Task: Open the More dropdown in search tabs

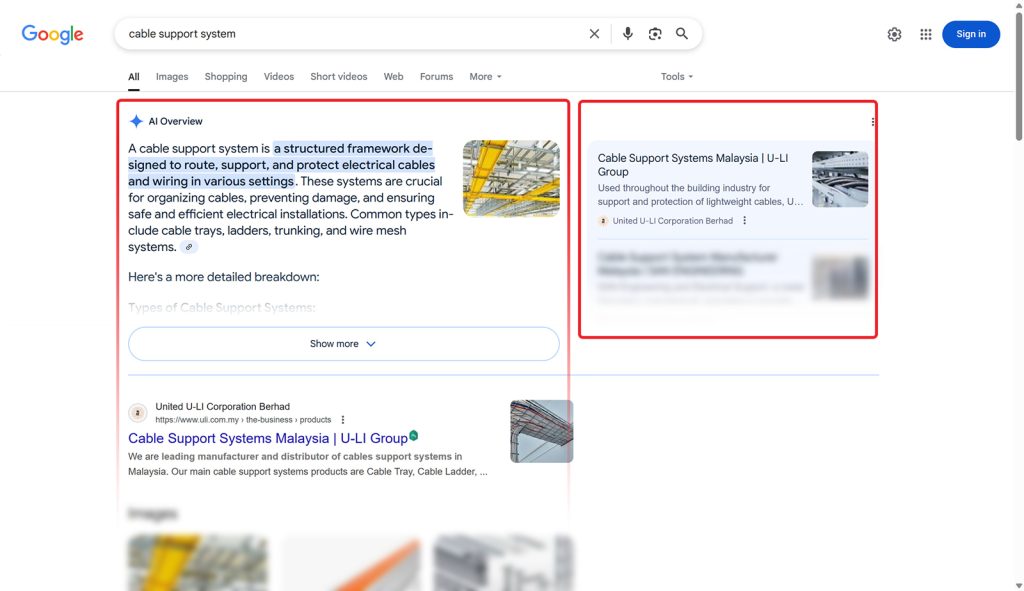Action: pos(485,76)
